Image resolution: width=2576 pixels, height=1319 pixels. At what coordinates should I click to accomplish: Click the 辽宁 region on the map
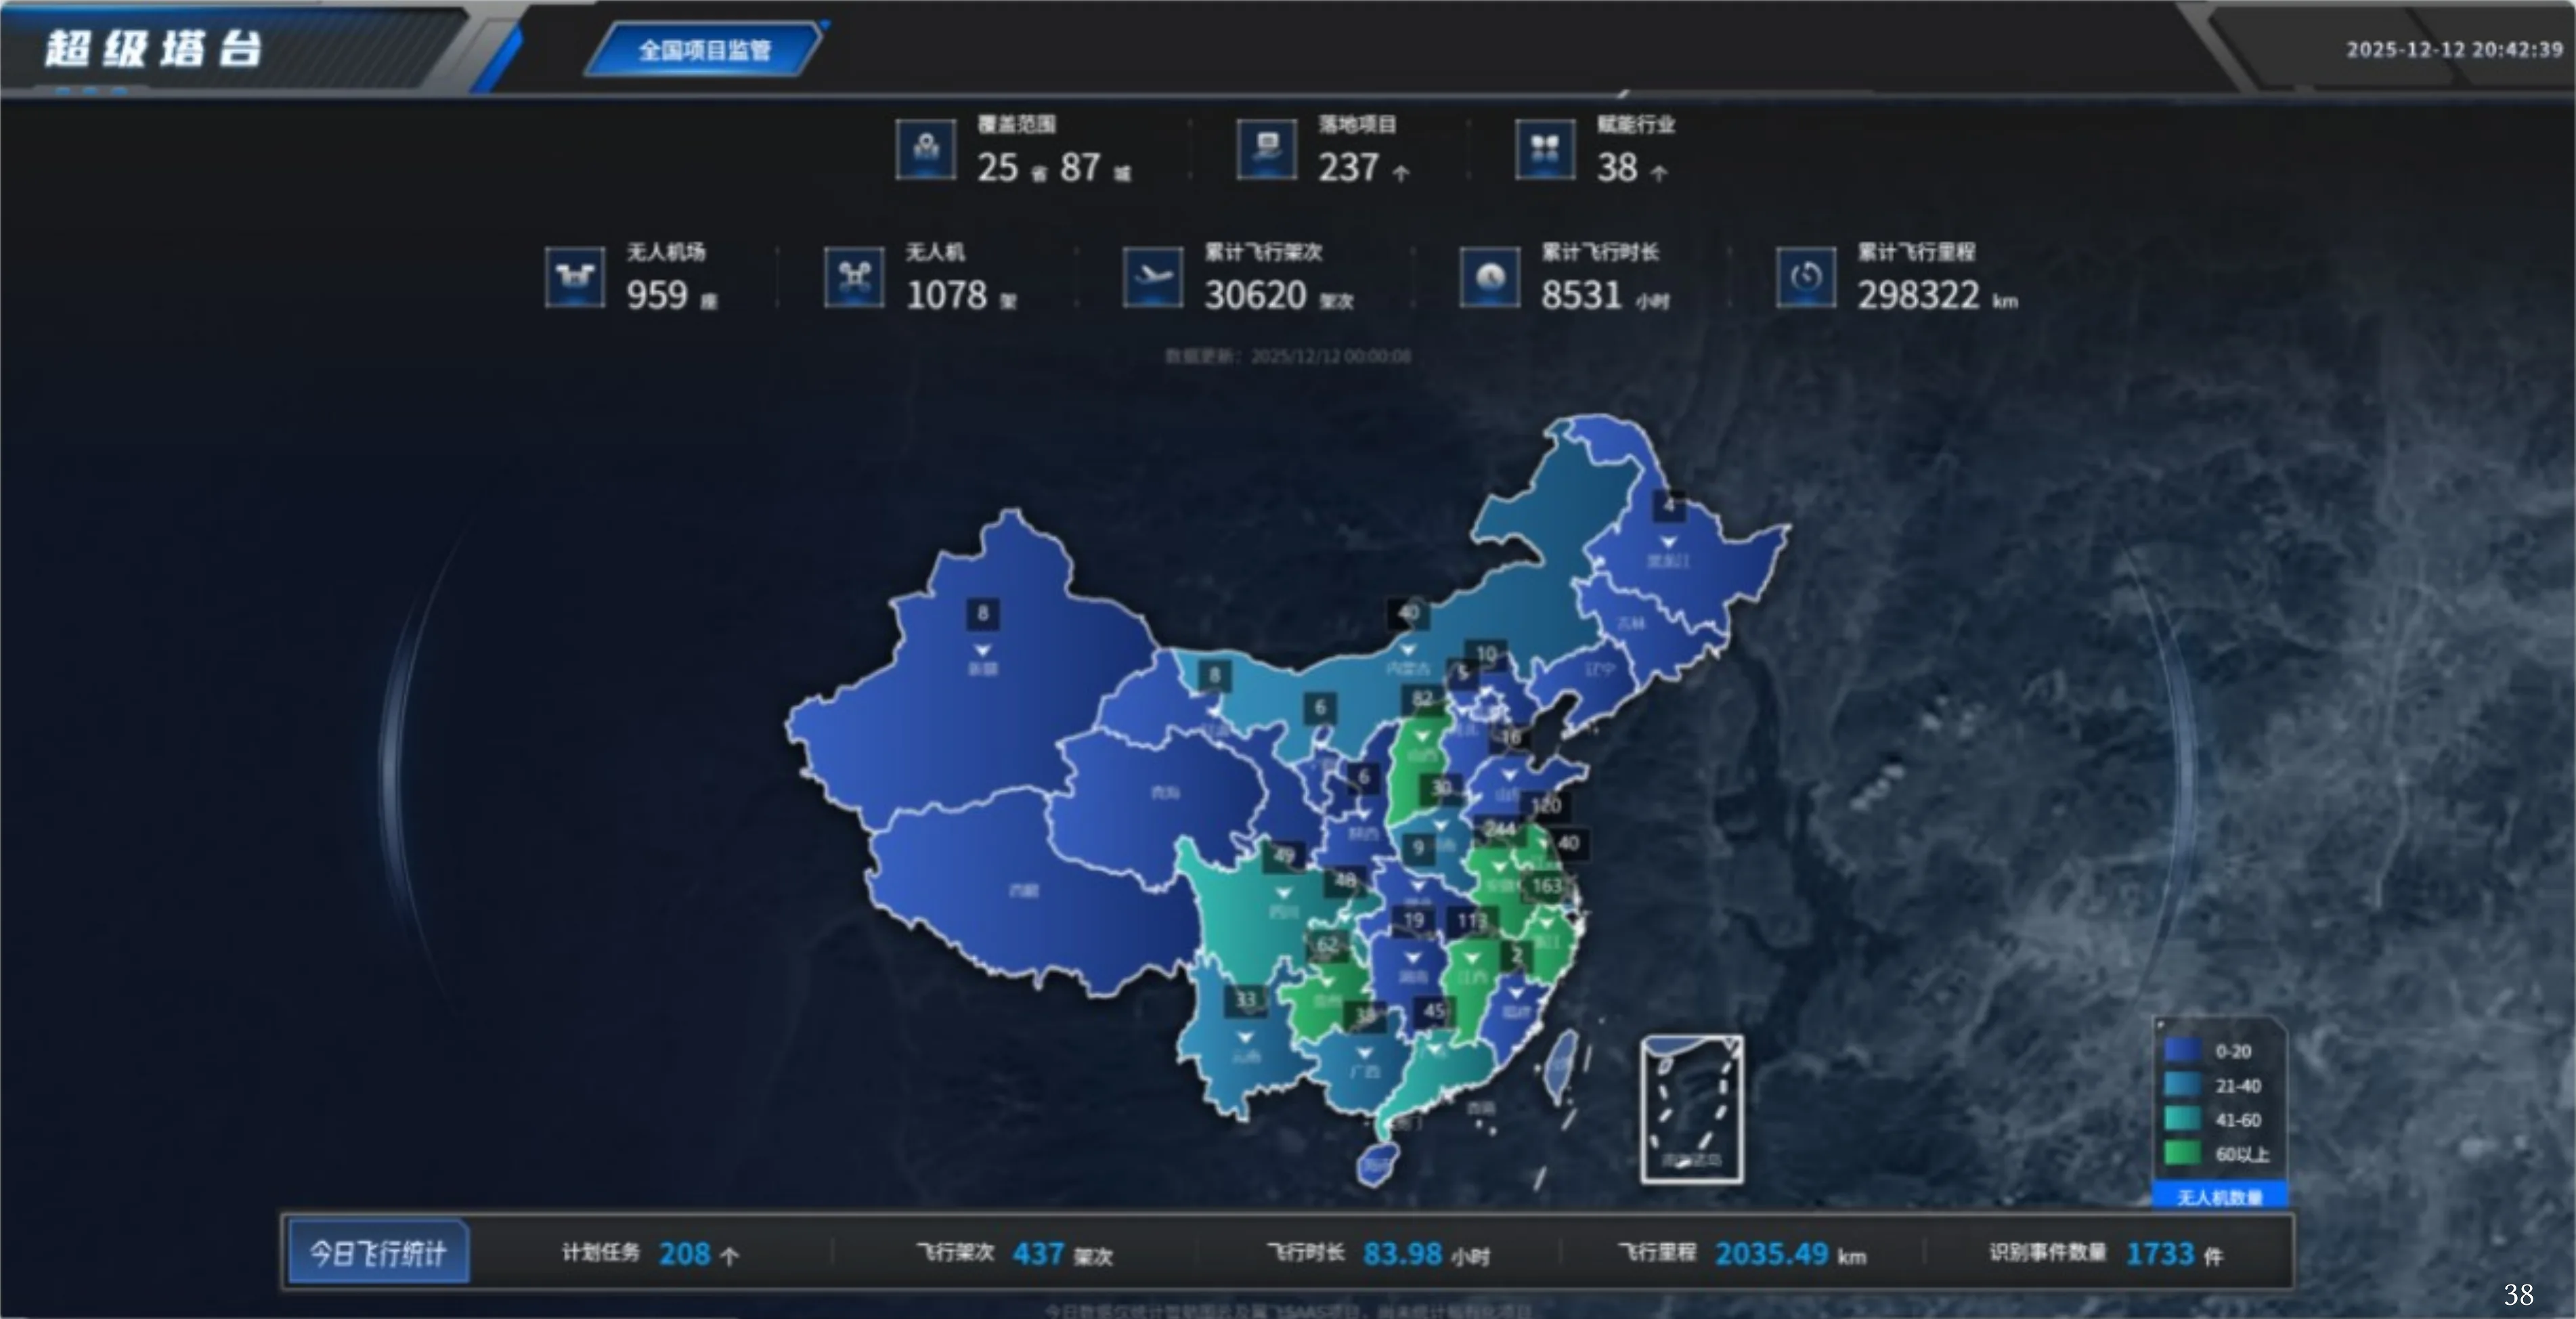[1599, 669]
